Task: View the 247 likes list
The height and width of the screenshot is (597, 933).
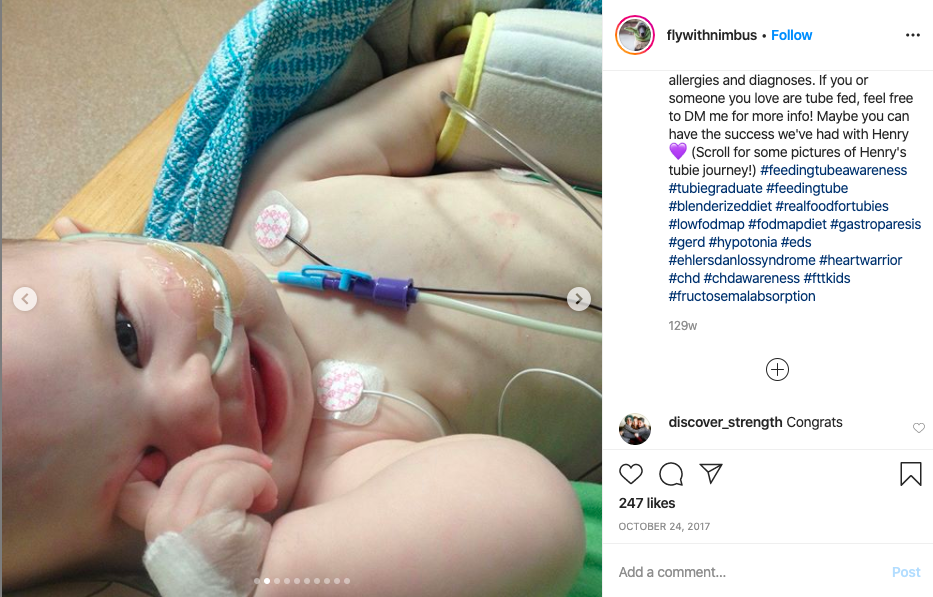Action: [647, 503]
